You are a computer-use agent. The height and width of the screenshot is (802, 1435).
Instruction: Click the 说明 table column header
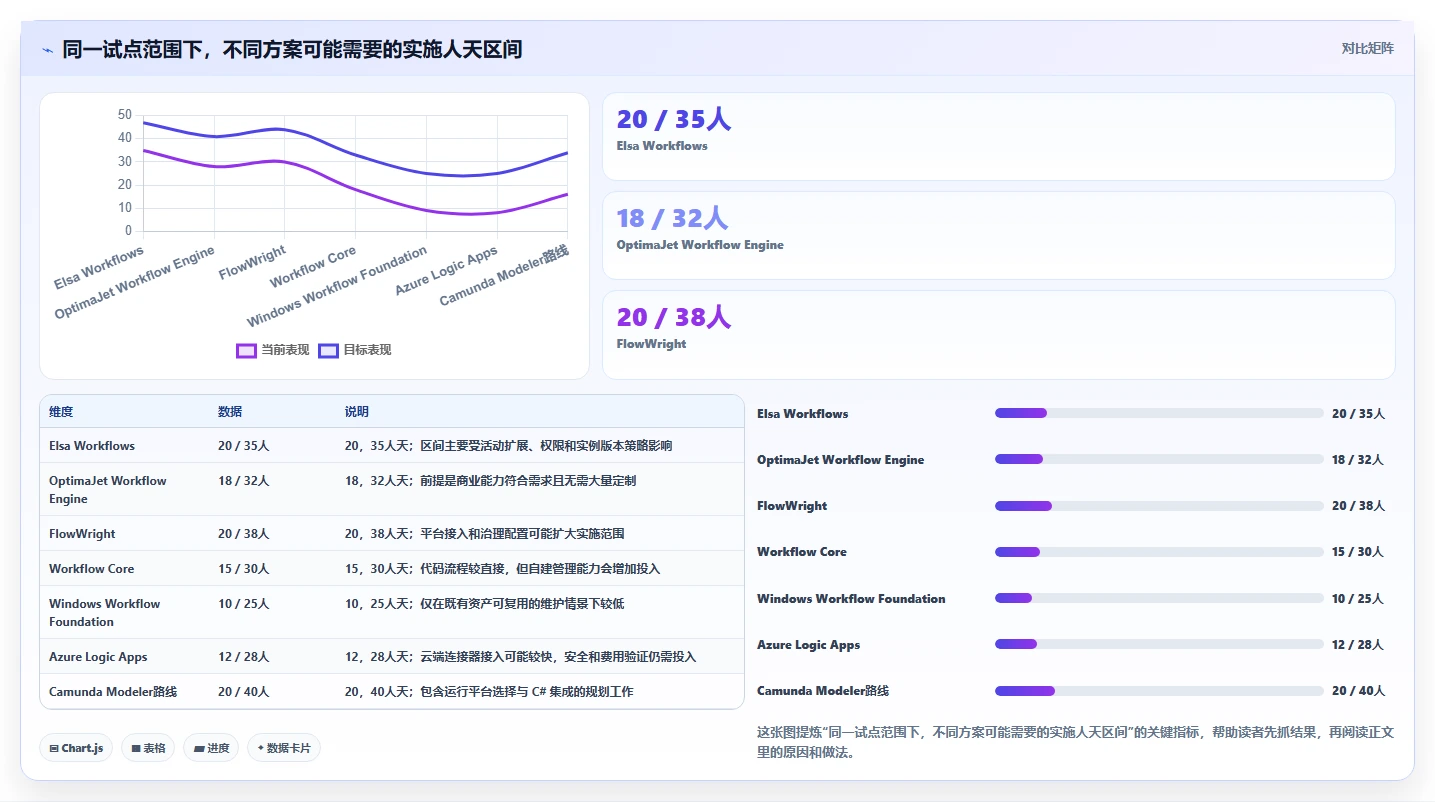357,412
